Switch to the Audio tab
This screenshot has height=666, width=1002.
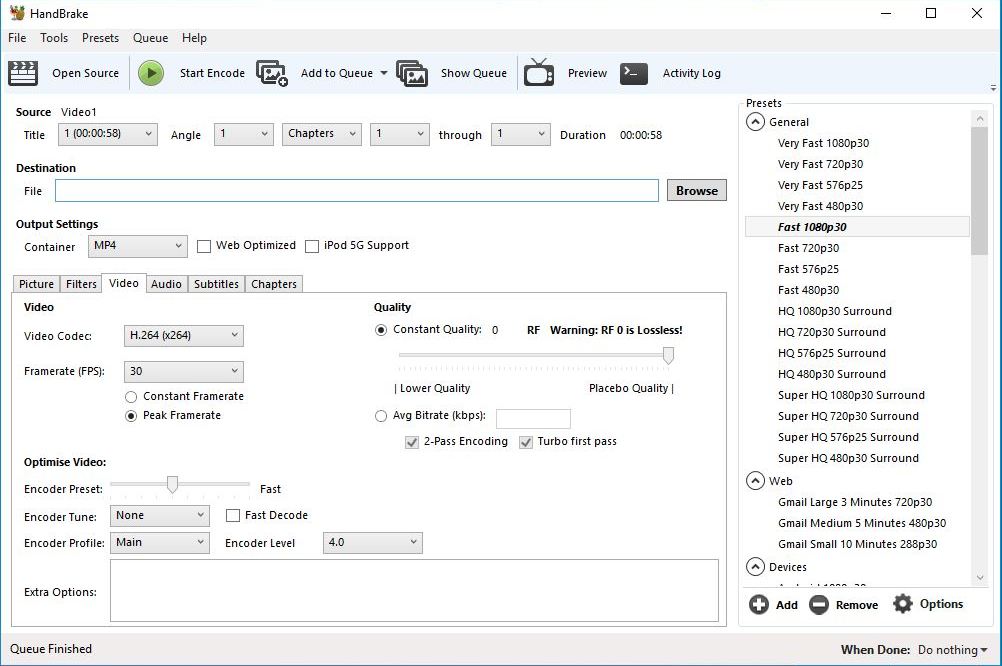click(x=166, y=283)
